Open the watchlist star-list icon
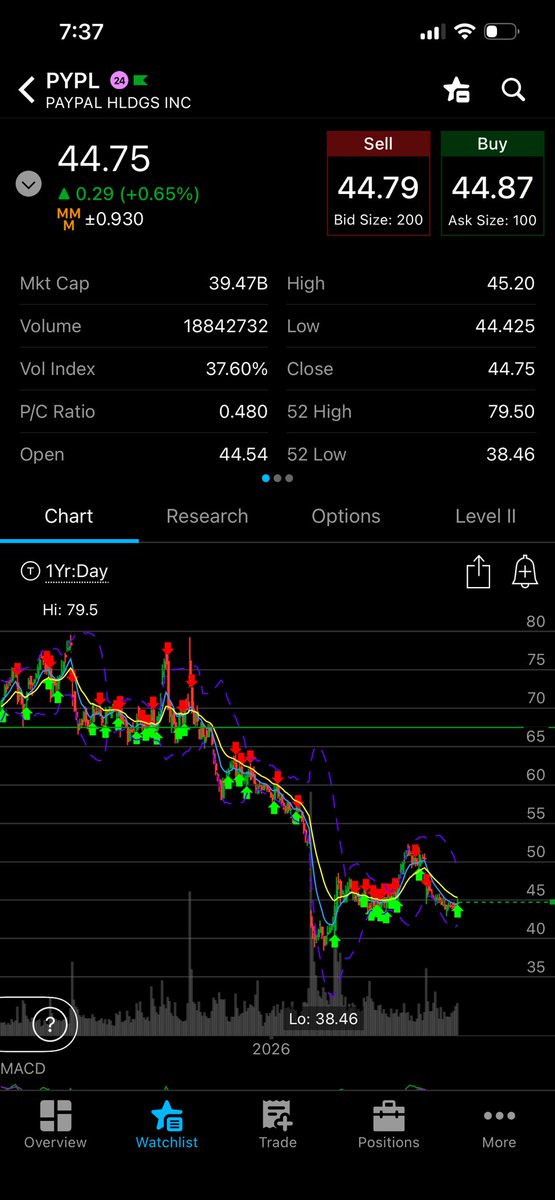This screenshot has height=1200, width=555. (x=457, y=91)
